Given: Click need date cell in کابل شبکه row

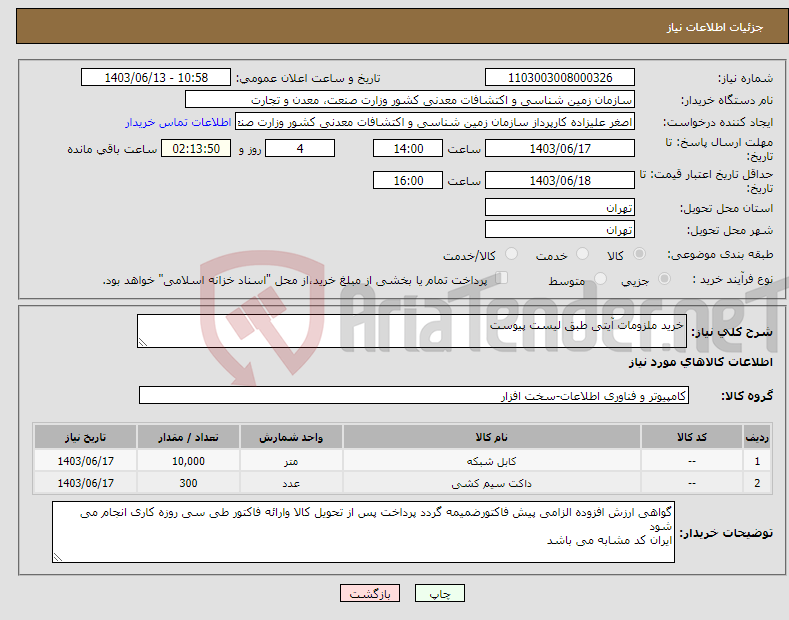Looking at the screenshot, I should coord(86,461).
